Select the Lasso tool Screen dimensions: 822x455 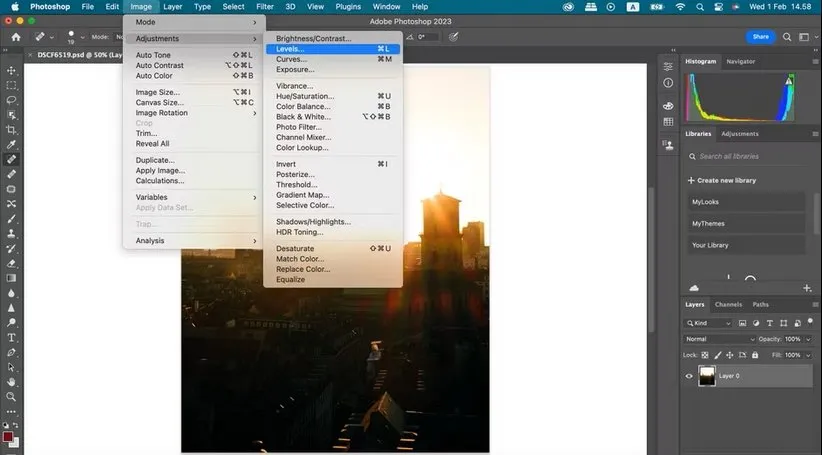pyautogui.click(x=12, y=100)
